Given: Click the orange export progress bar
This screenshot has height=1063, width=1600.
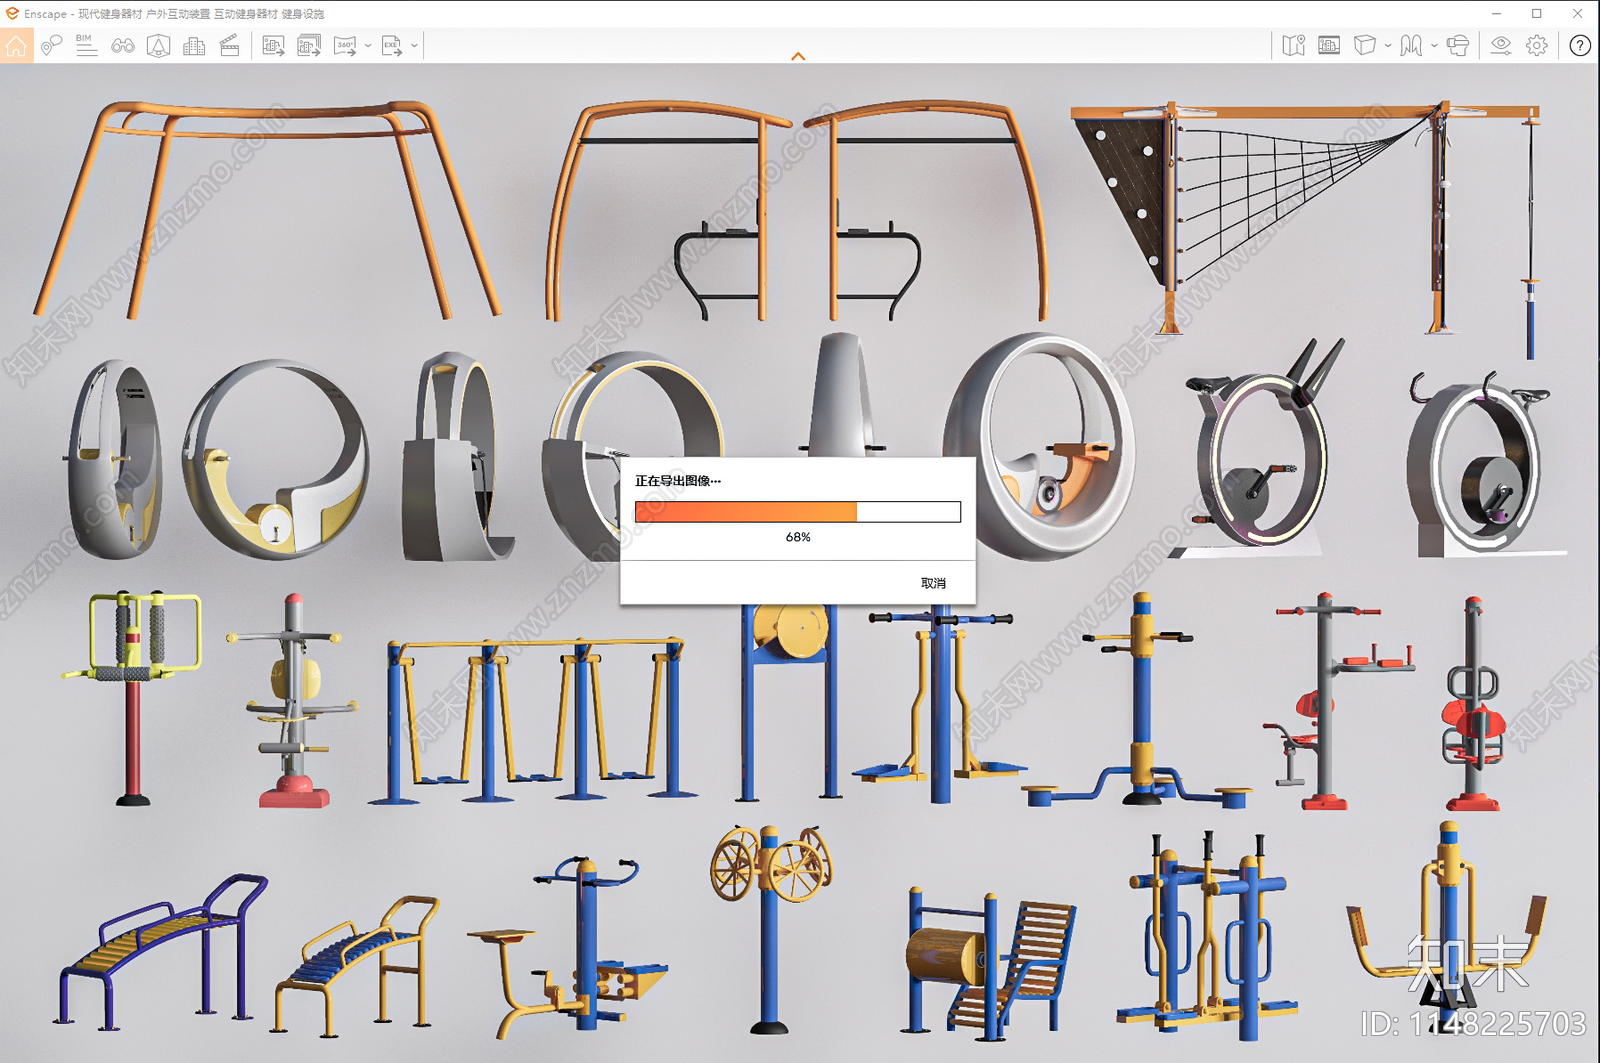Looking at the screenshot, I should (798, 512).
